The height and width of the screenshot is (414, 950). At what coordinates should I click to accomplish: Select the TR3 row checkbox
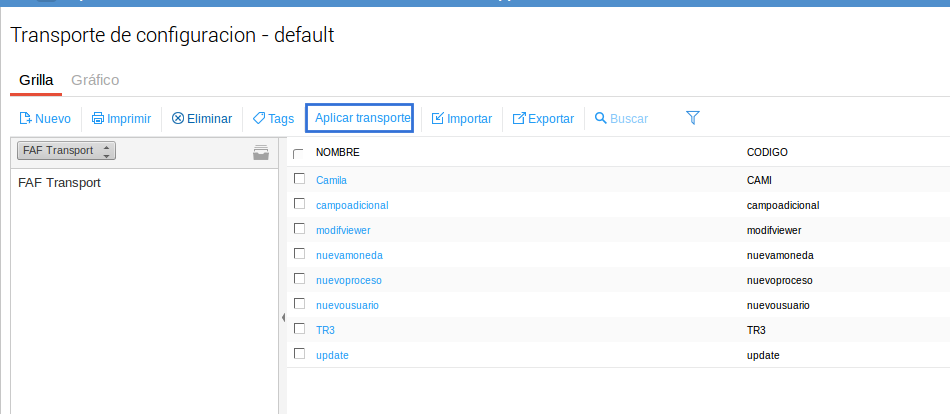pos(299,328)
